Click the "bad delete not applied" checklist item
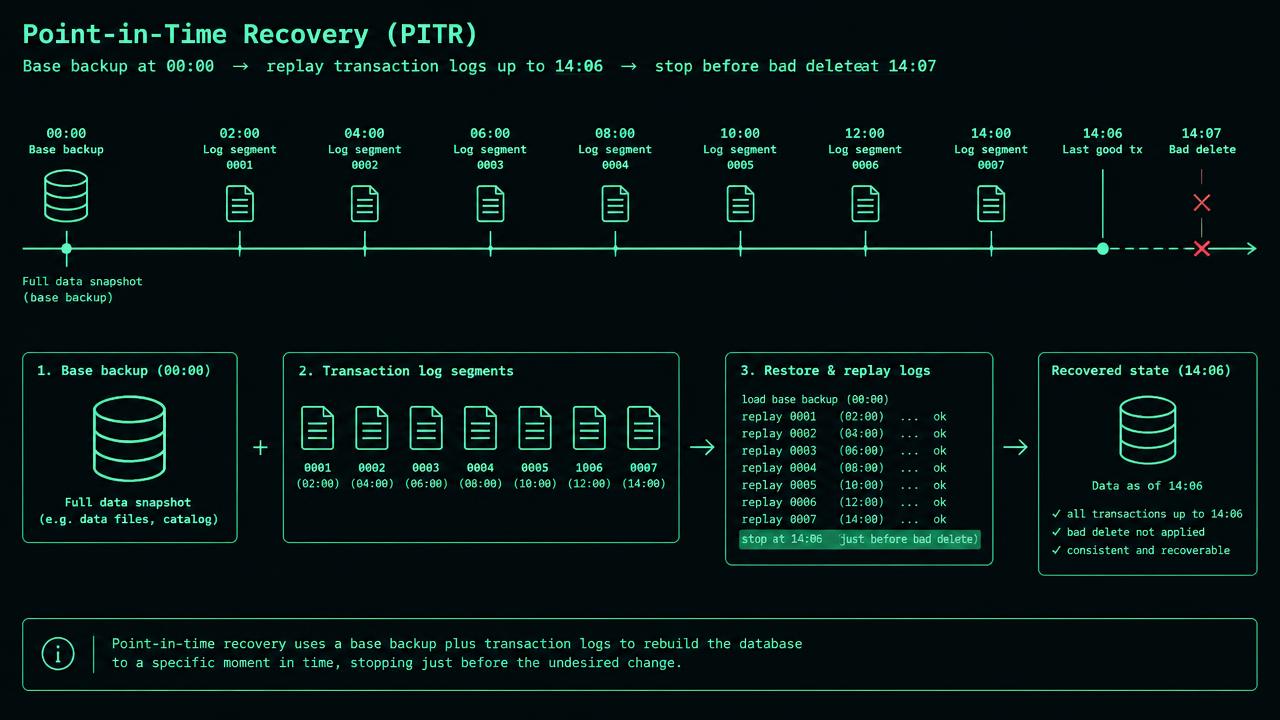The height and width of the screenshot is (720, 1280). (x=1128, y=532)
